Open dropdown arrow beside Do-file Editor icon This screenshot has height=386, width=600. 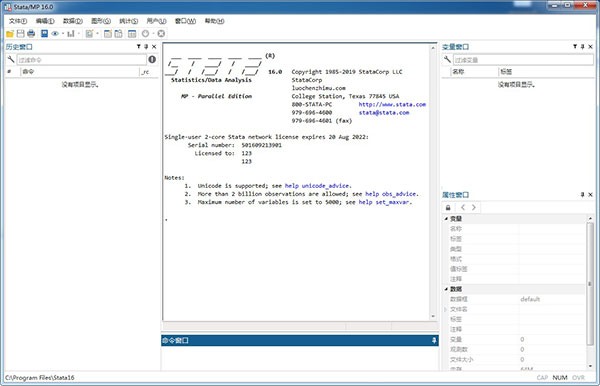pyautogui.click(x=97, y=34)
